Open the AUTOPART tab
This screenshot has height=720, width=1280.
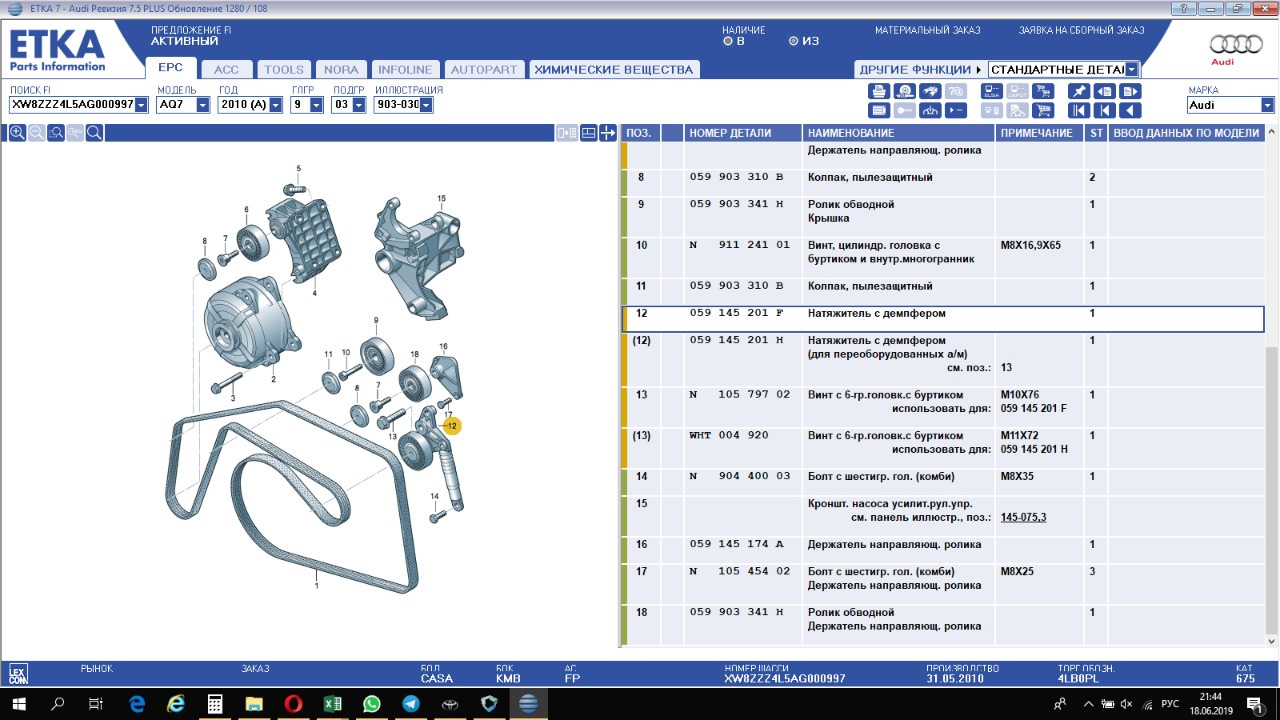coord(484,70)
